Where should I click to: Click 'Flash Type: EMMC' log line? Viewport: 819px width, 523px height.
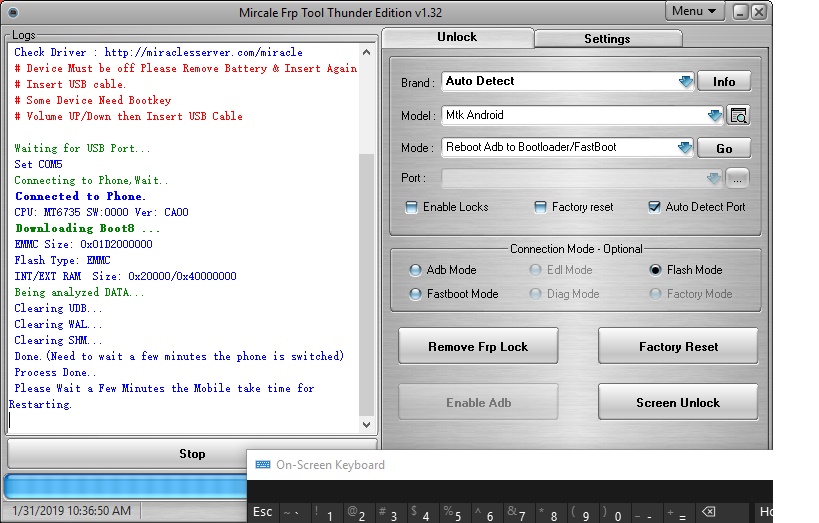pos(62,260)
